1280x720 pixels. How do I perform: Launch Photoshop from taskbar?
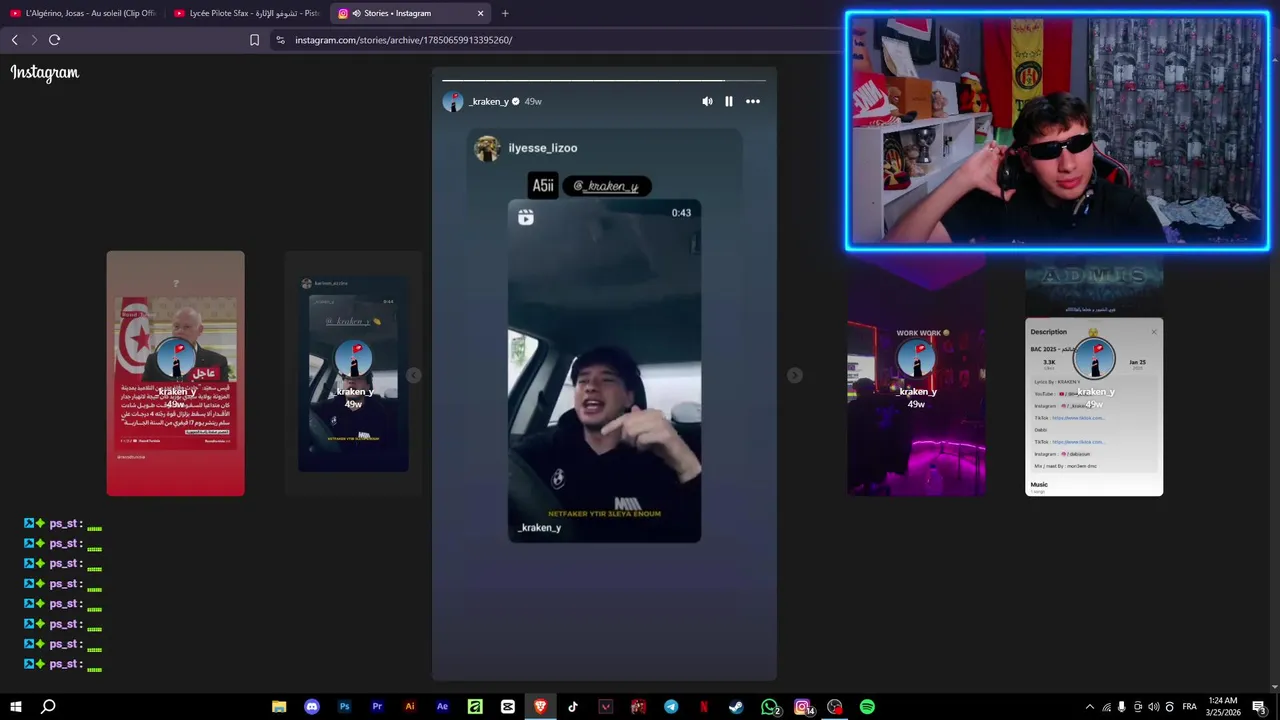[x=344, y=707]
